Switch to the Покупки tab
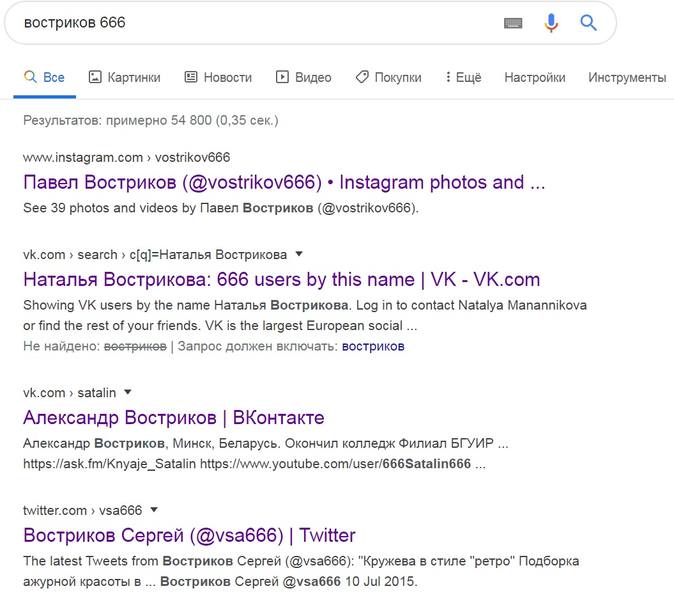Image resolution: width=674 pixels, height=600 pixels. pyautogui.click(x=388, y=77)
